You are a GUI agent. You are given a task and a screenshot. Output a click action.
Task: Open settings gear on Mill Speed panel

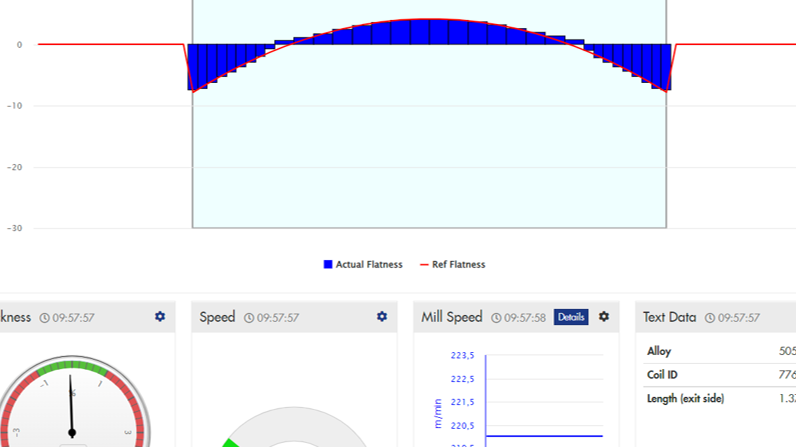(x=604, y=317)
